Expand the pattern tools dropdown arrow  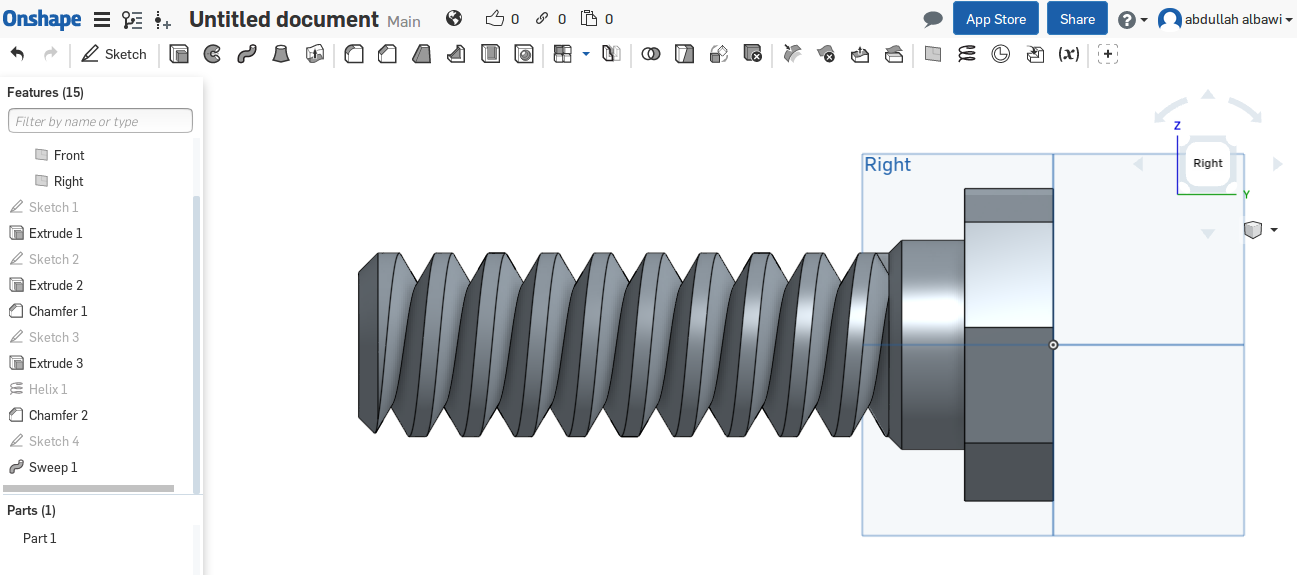[x=586, y=54]
